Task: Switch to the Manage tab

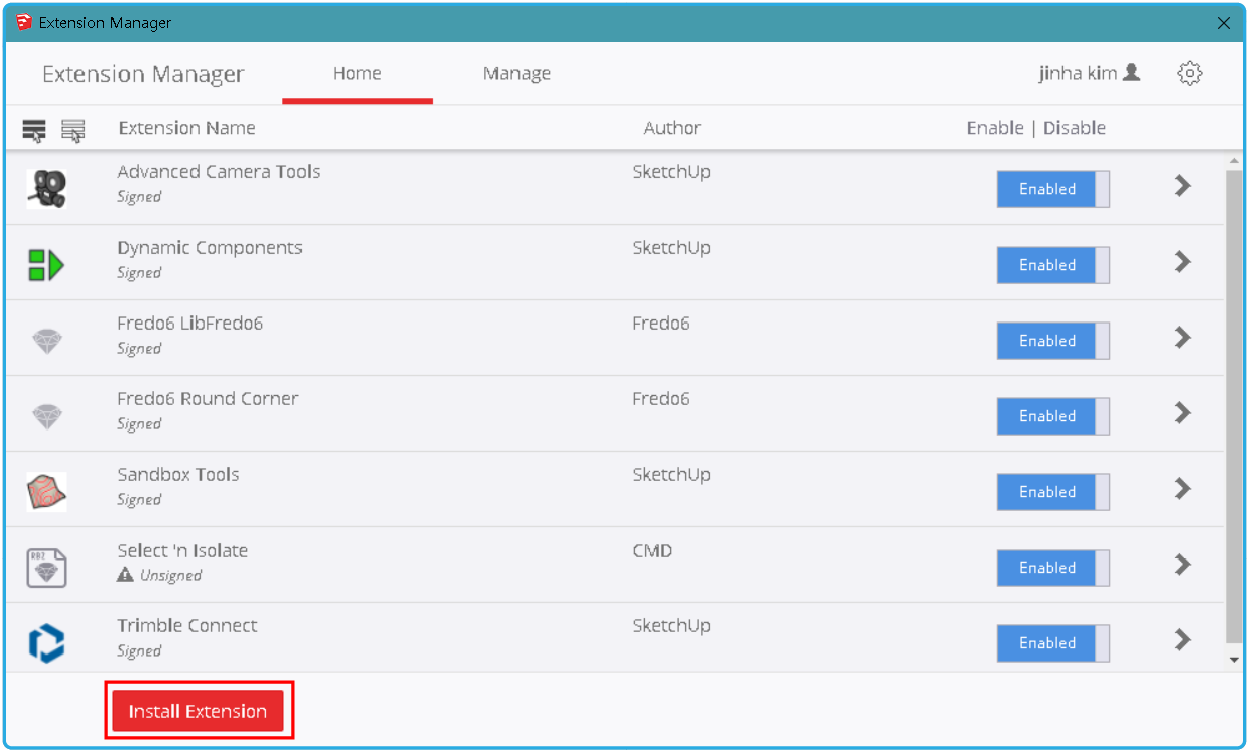Action: [x=517, y=73]
